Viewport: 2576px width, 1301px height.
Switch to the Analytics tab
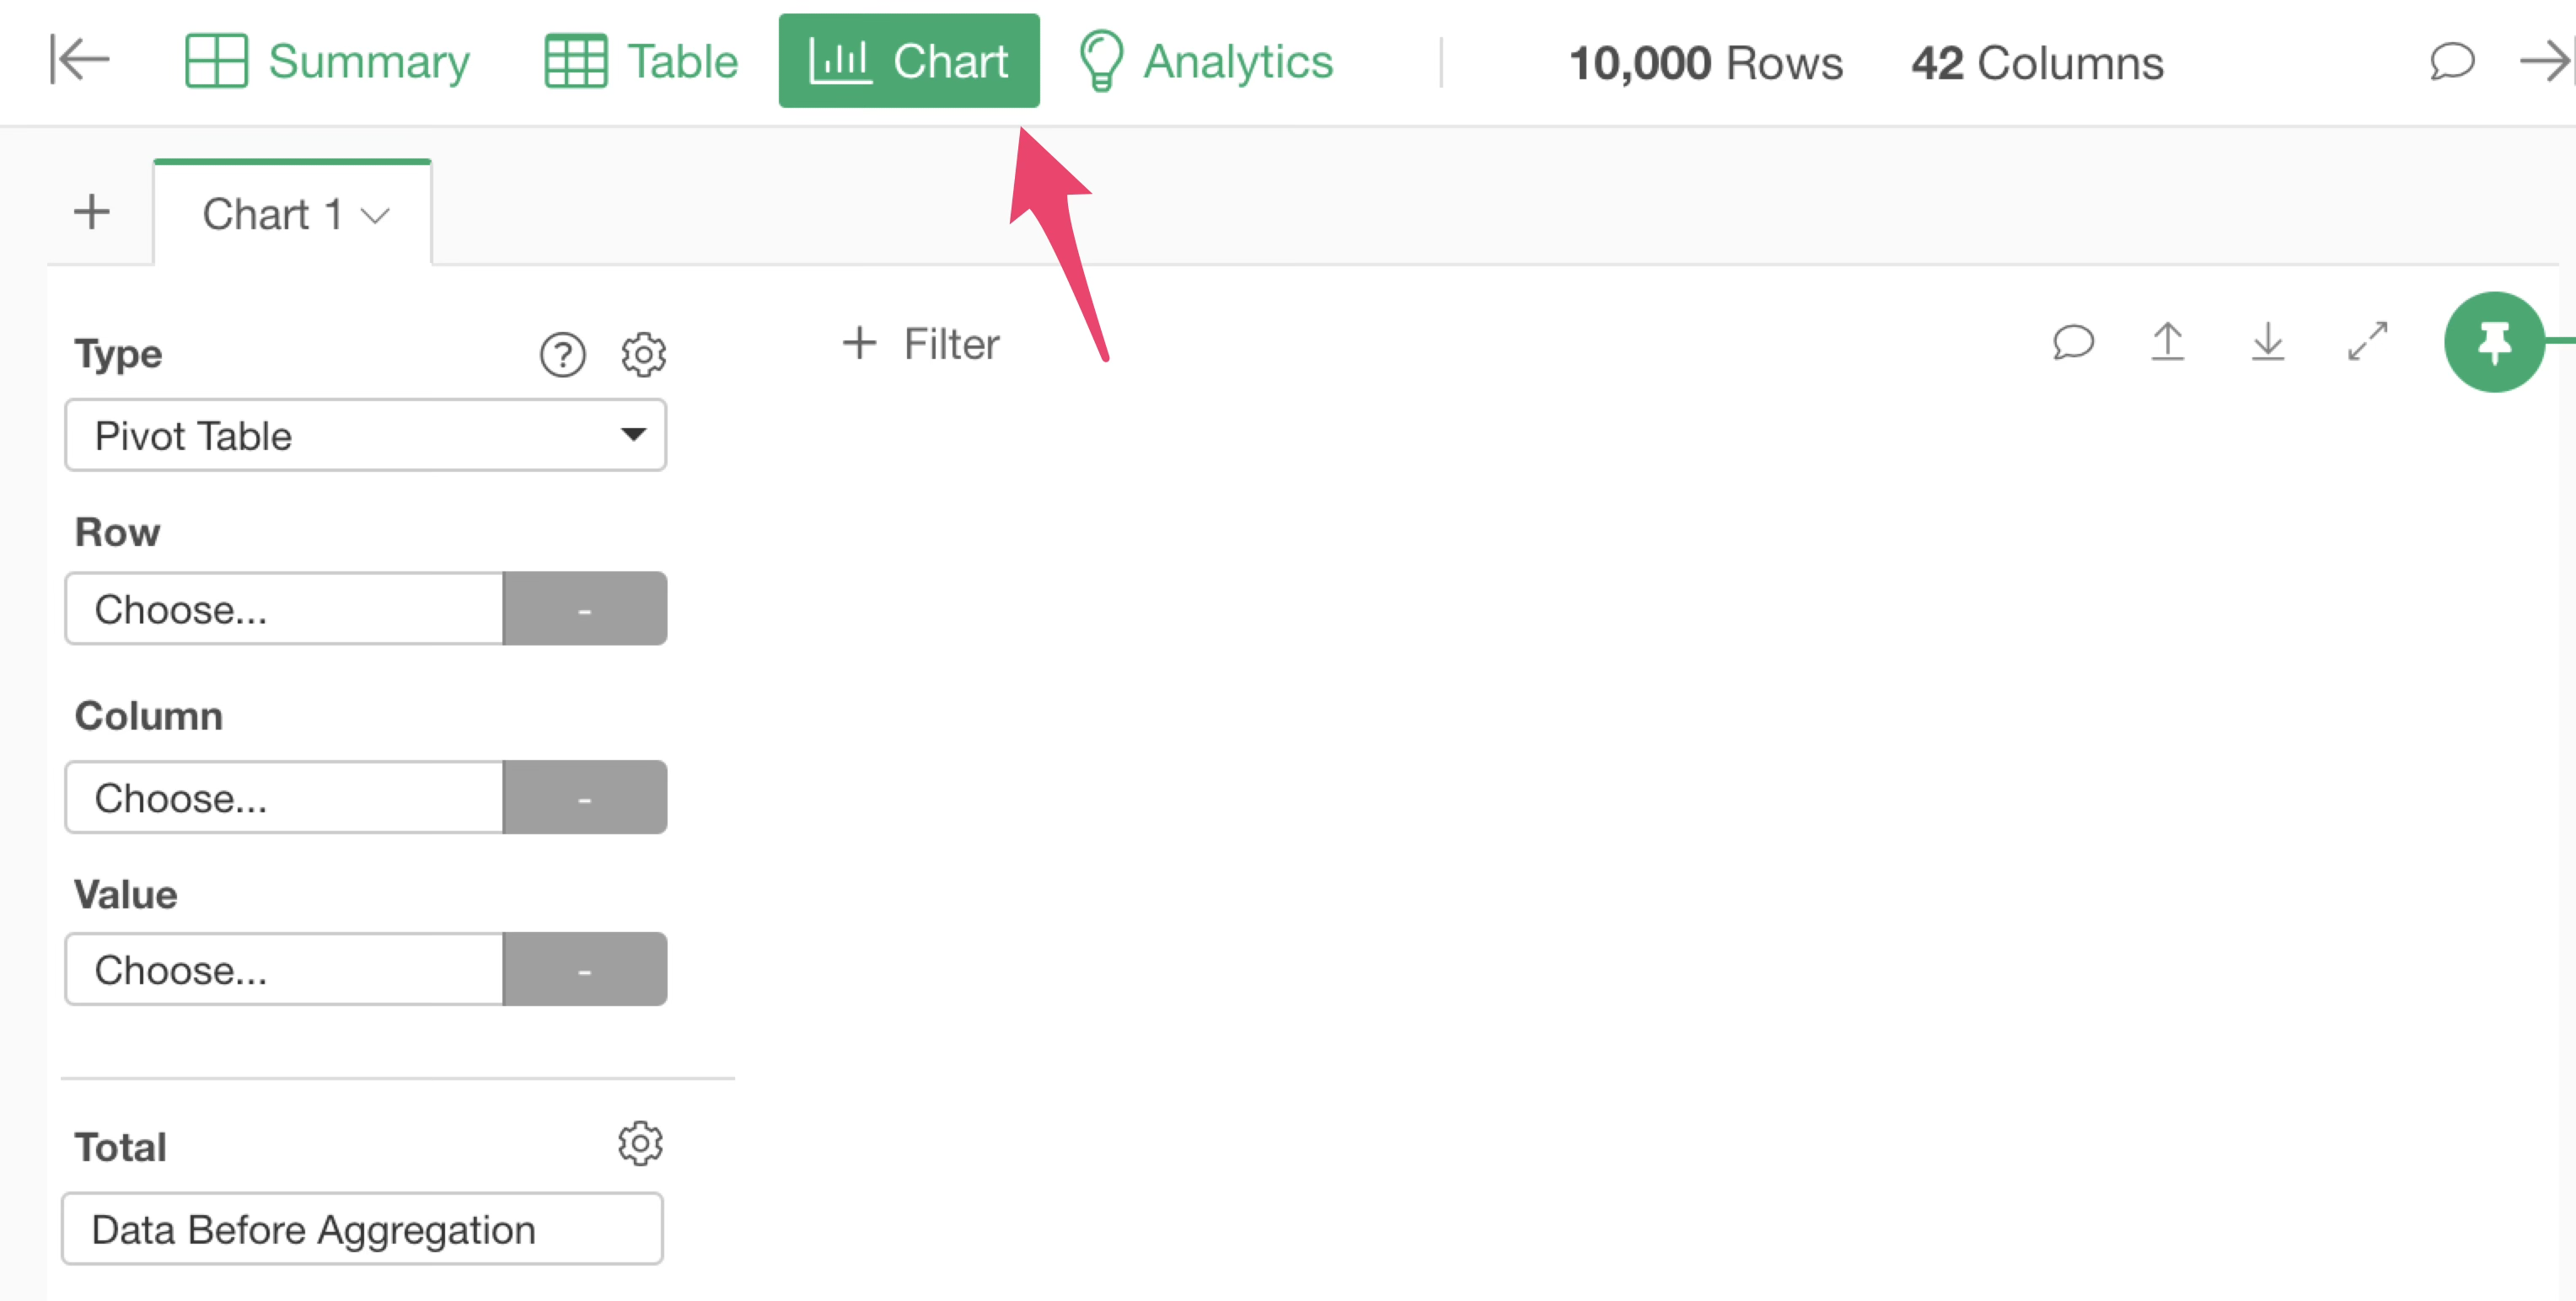(1205, 62)
